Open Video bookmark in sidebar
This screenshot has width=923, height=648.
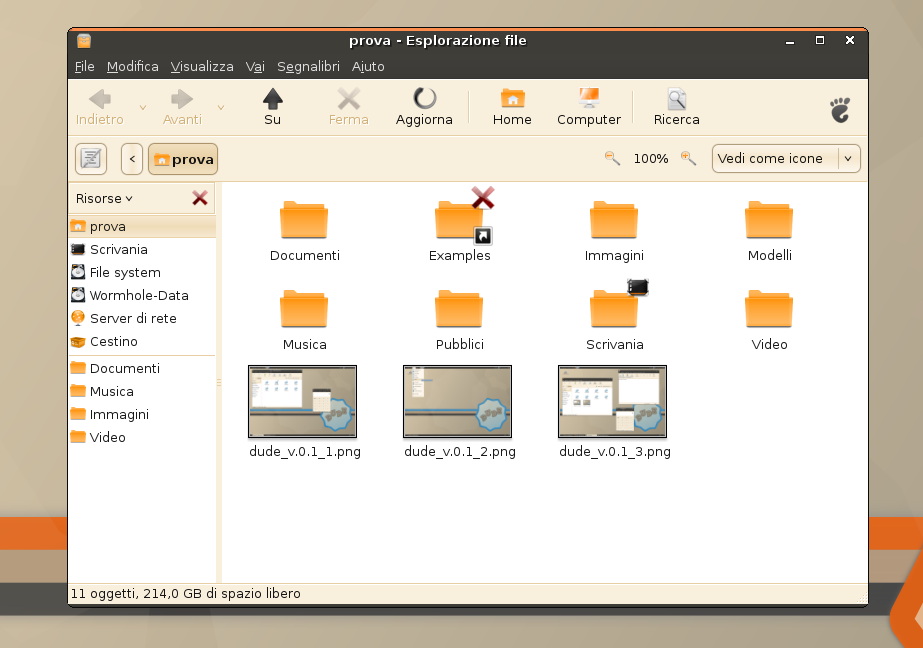tap(142, 437)
